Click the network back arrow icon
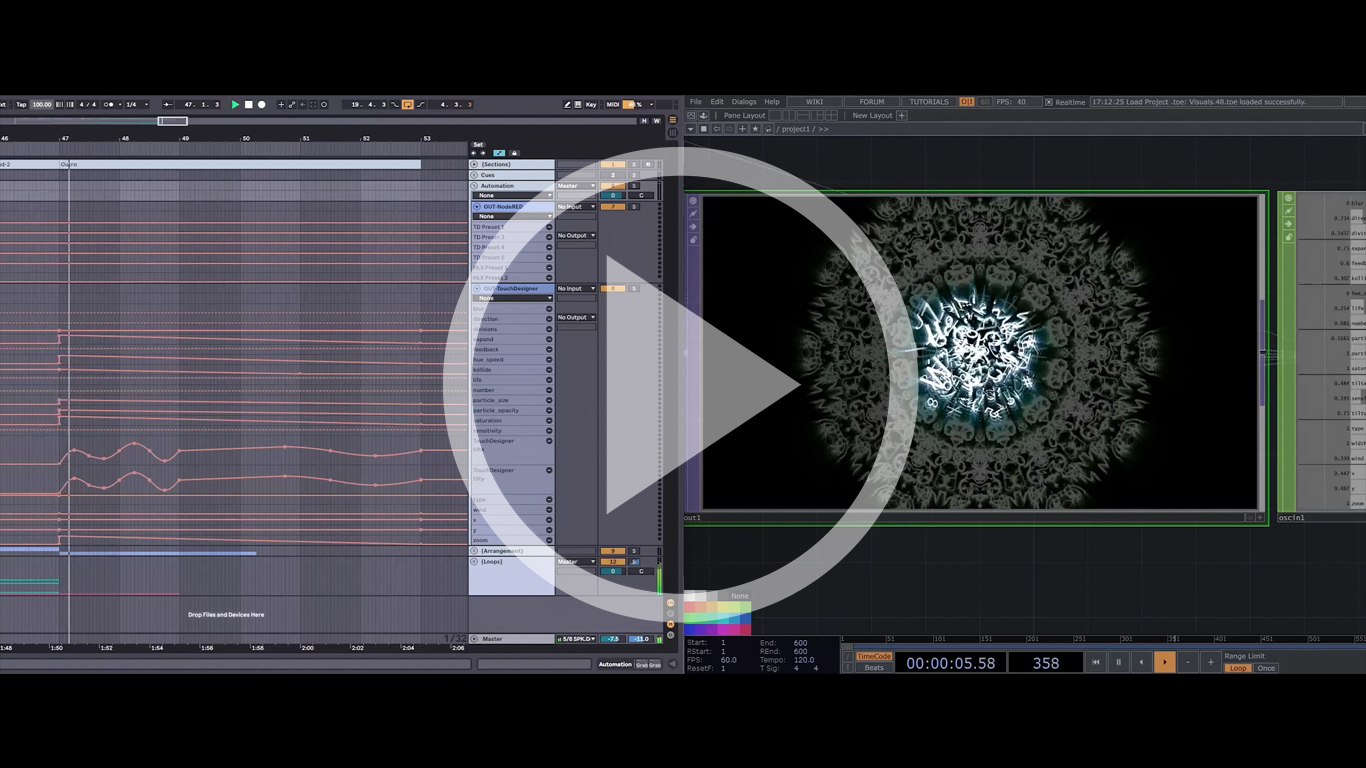 (x=716, y=129)
